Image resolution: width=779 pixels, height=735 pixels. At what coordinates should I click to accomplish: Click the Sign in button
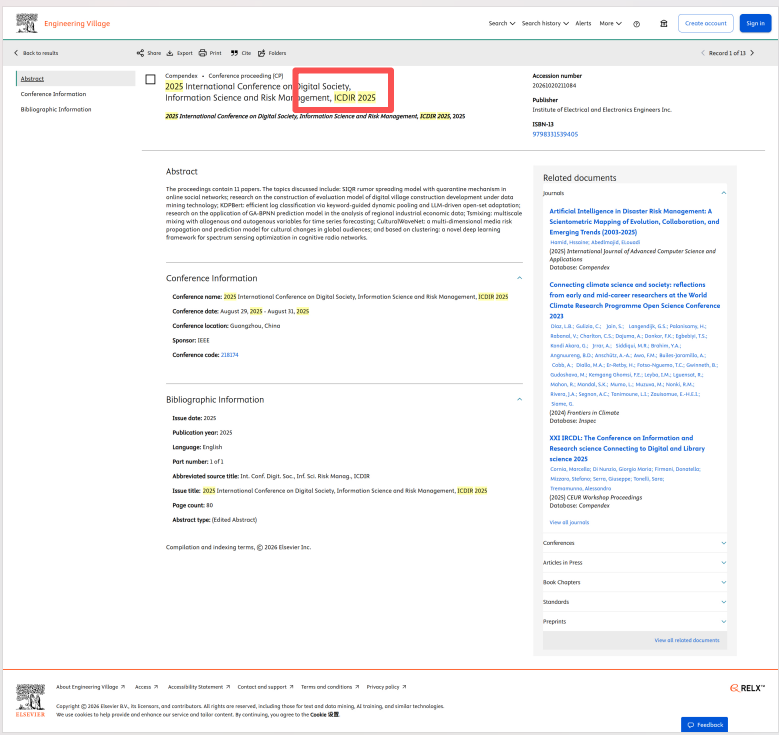click(755, 23)
